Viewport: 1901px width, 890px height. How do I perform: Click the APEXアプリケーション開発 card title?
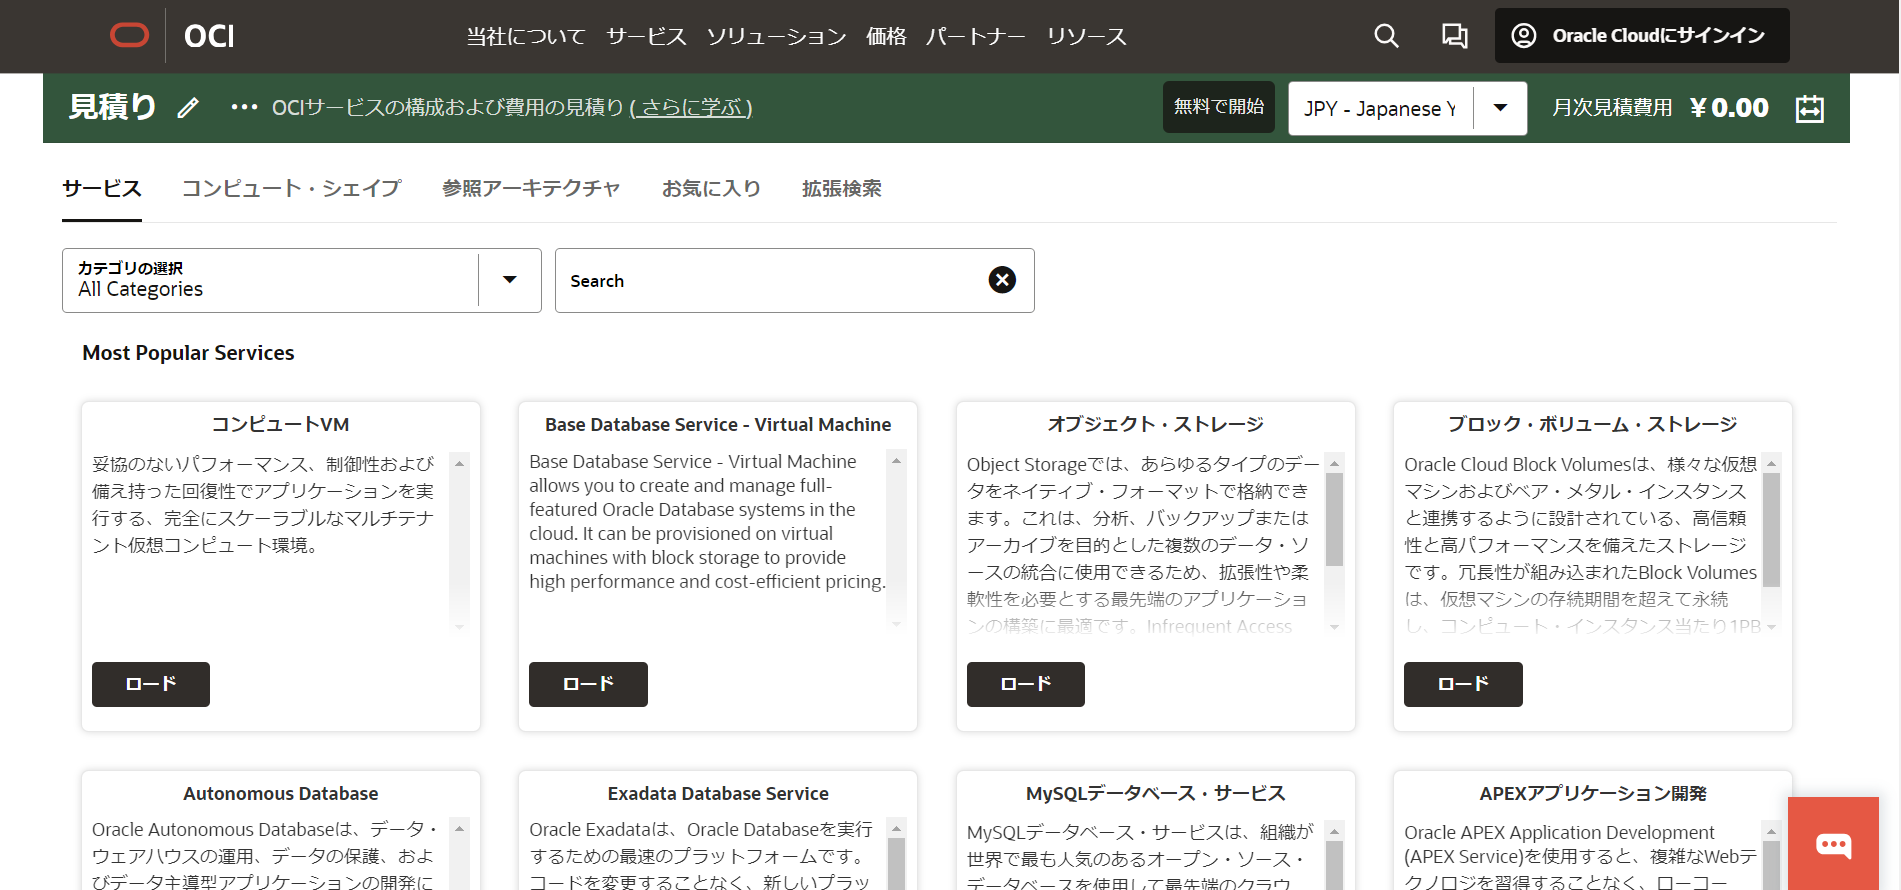tap(1593, 793)
